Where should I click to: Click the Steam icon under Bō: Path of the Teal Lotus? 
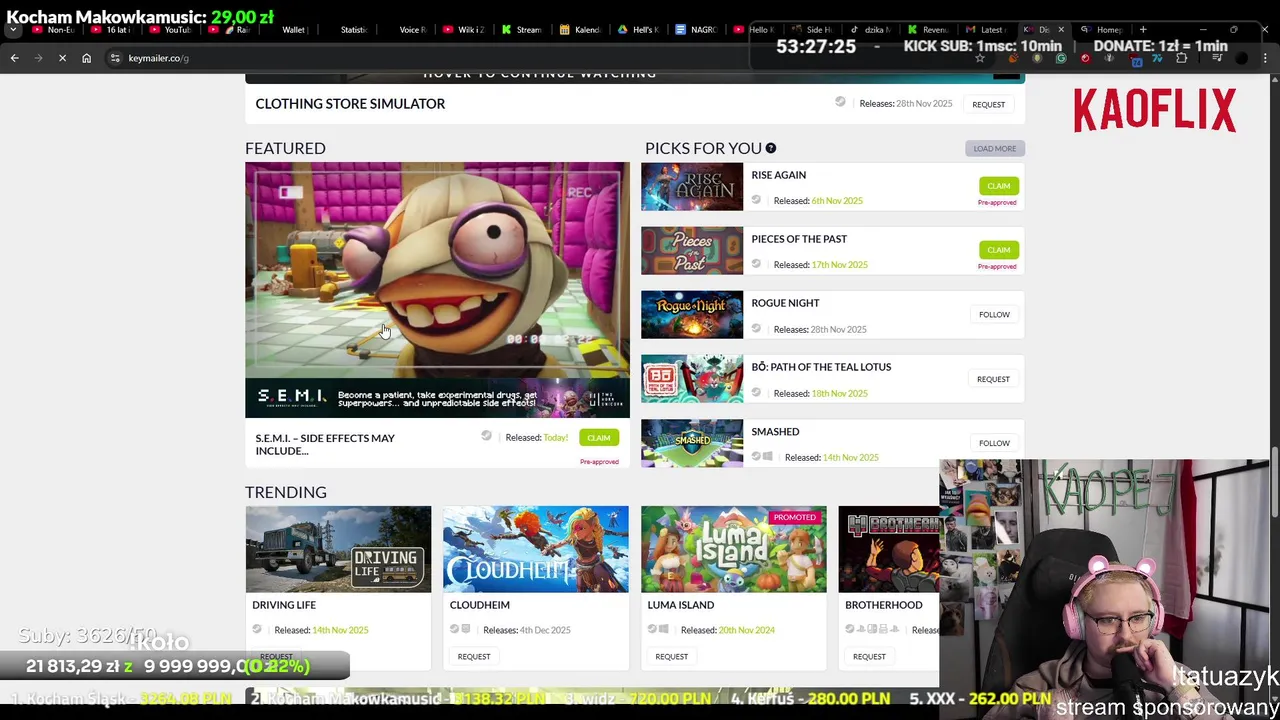[x=756, y=392]
